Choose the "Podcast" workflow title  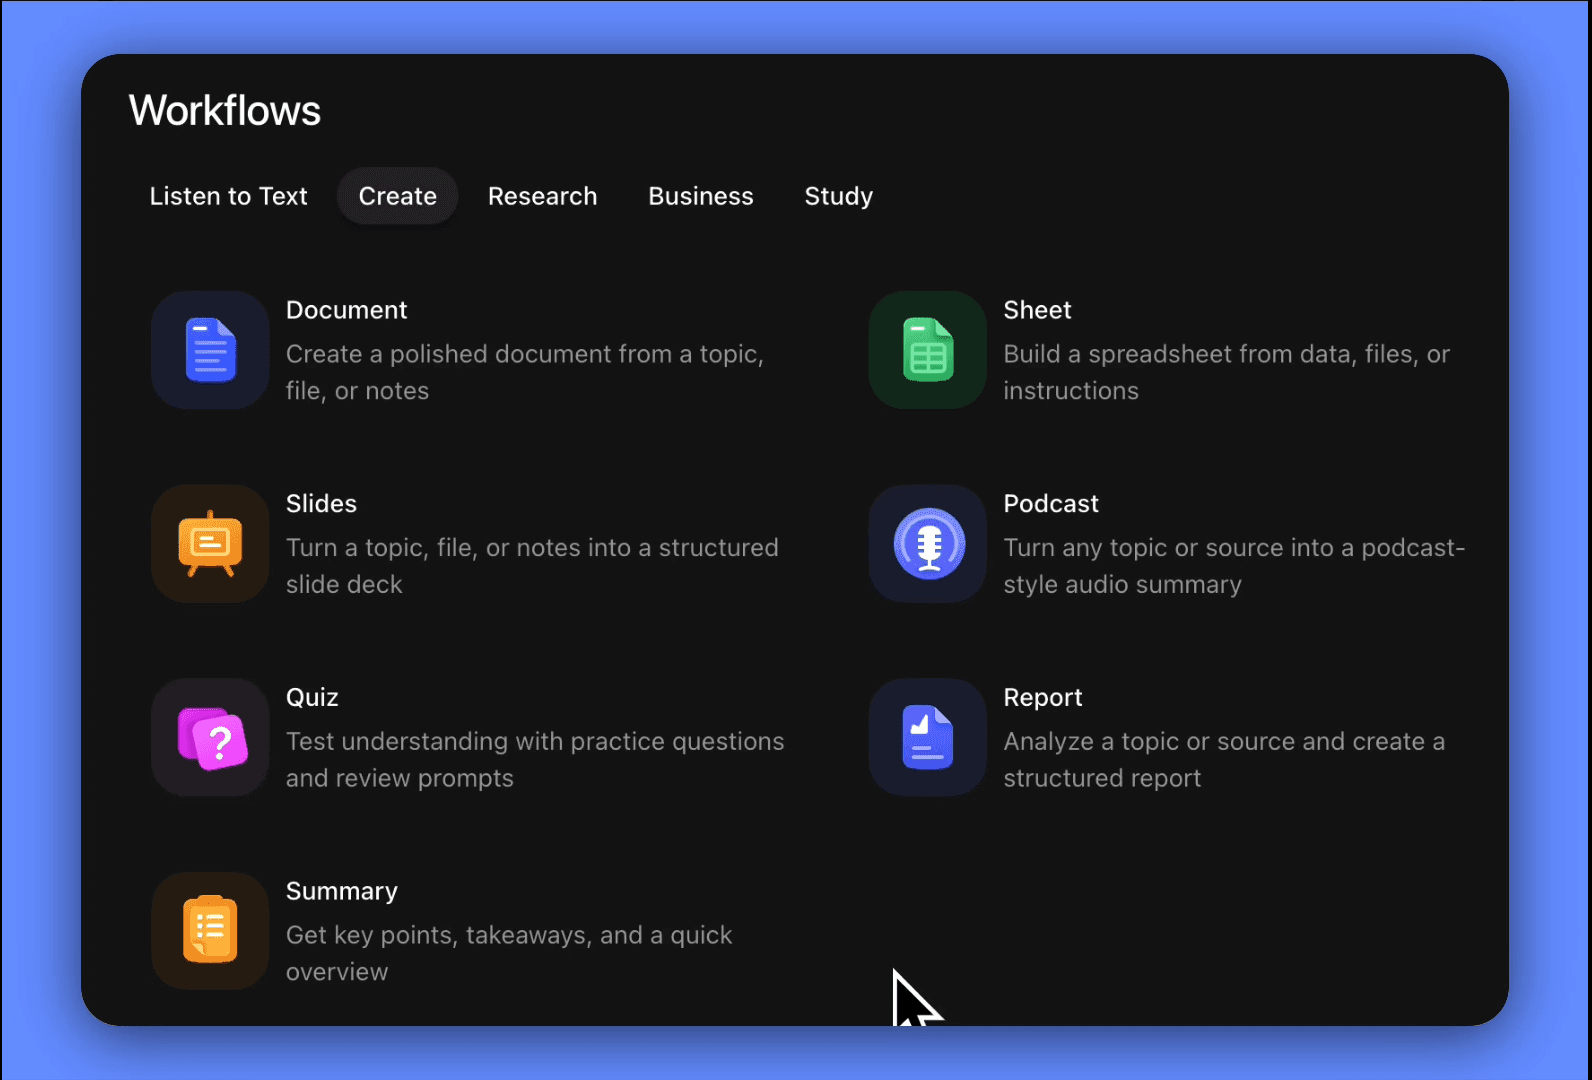pos(1051,504)
